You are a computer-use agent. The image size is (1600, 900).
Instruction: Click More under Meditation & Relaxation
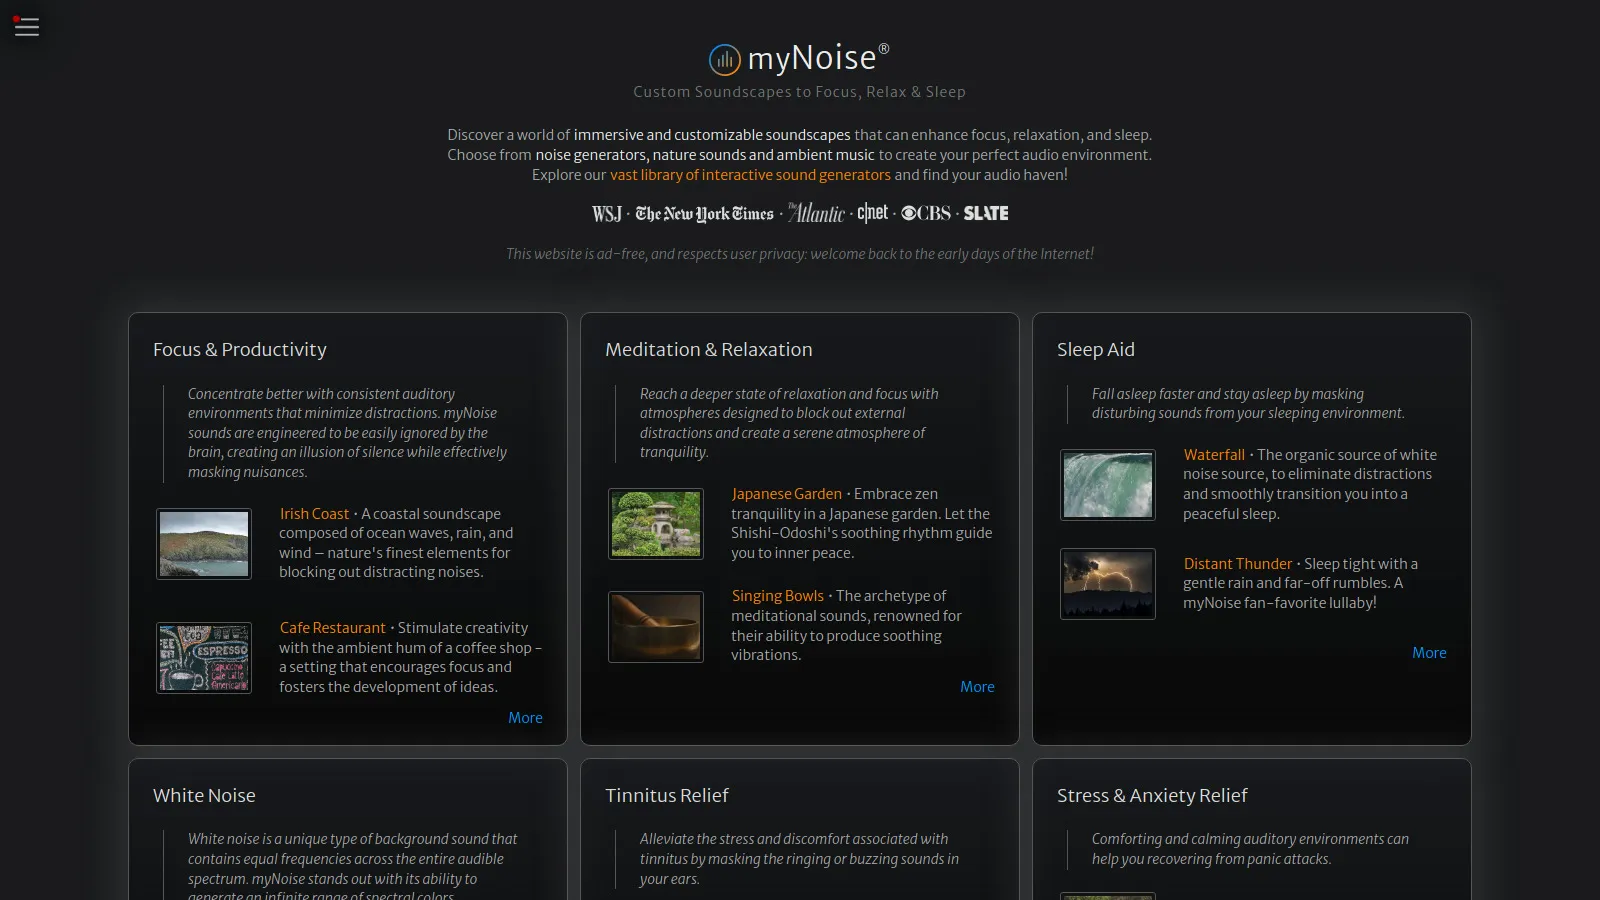pos(977,686)
